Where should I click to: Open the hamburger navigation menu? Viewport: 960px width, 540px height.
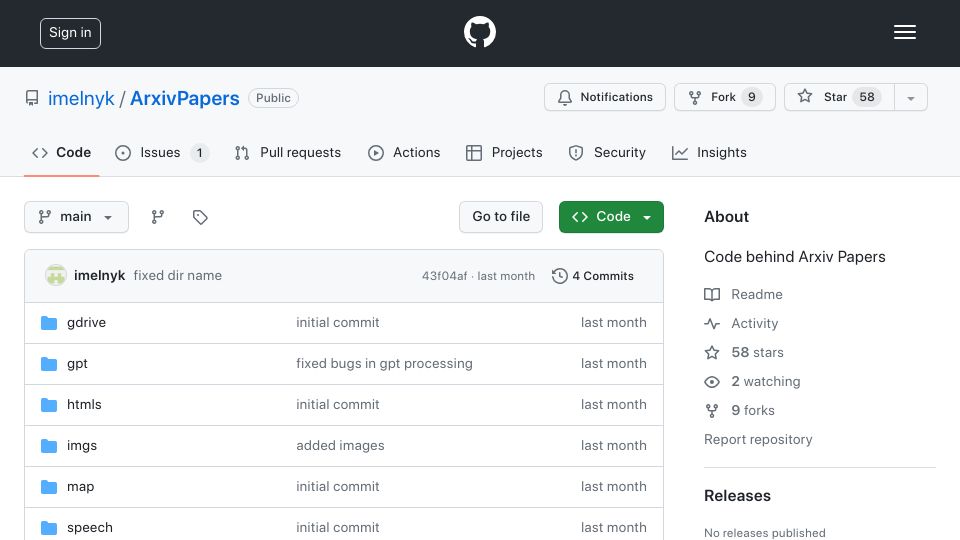click(904, 32)
